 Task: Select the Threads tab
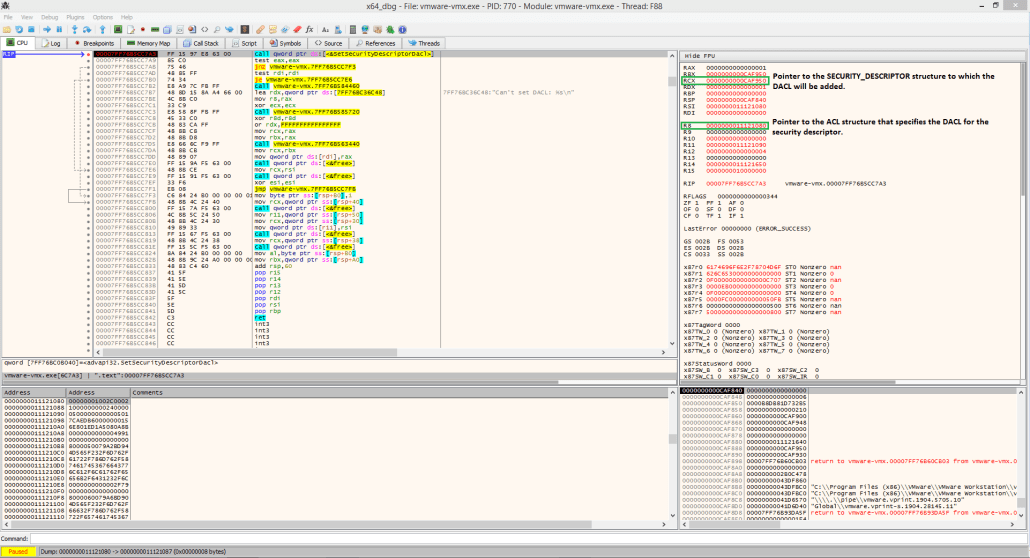[423, 43]
